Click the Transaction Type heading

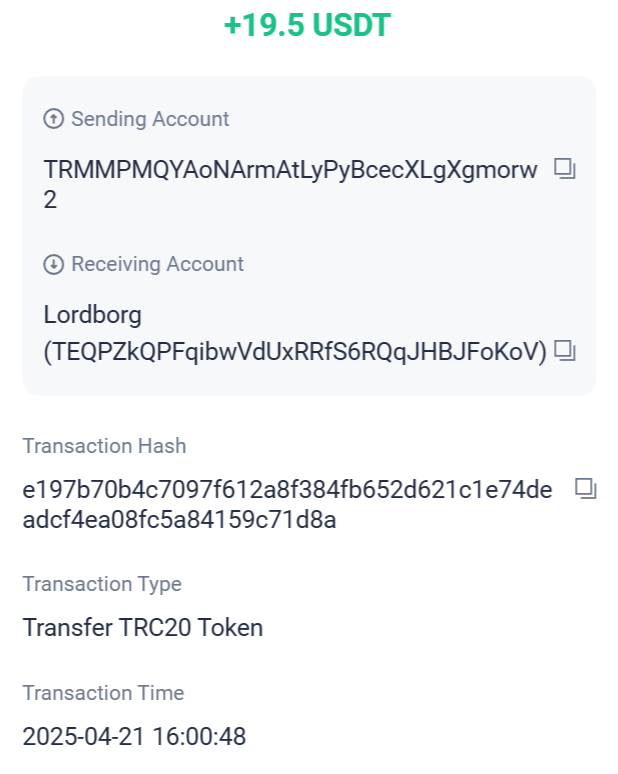coord(102,584)
